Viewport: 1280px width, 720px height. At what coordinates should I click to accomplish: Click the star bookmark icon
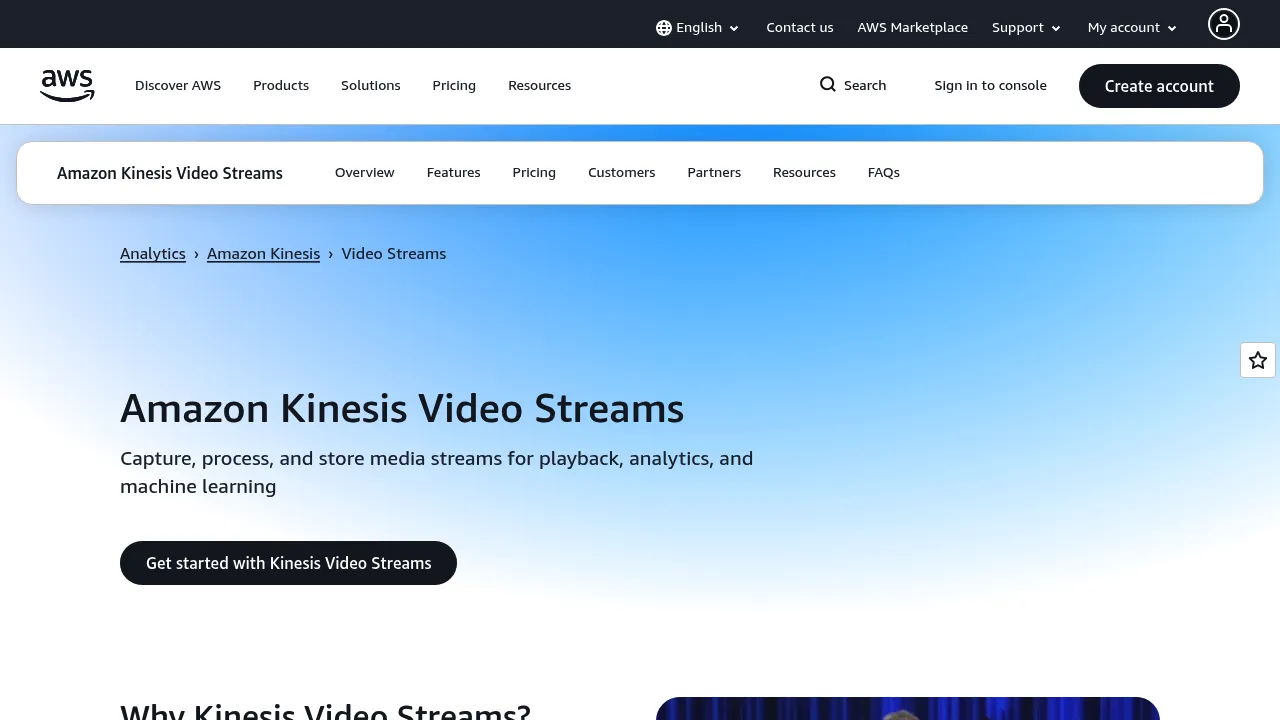click(1258, 360)
